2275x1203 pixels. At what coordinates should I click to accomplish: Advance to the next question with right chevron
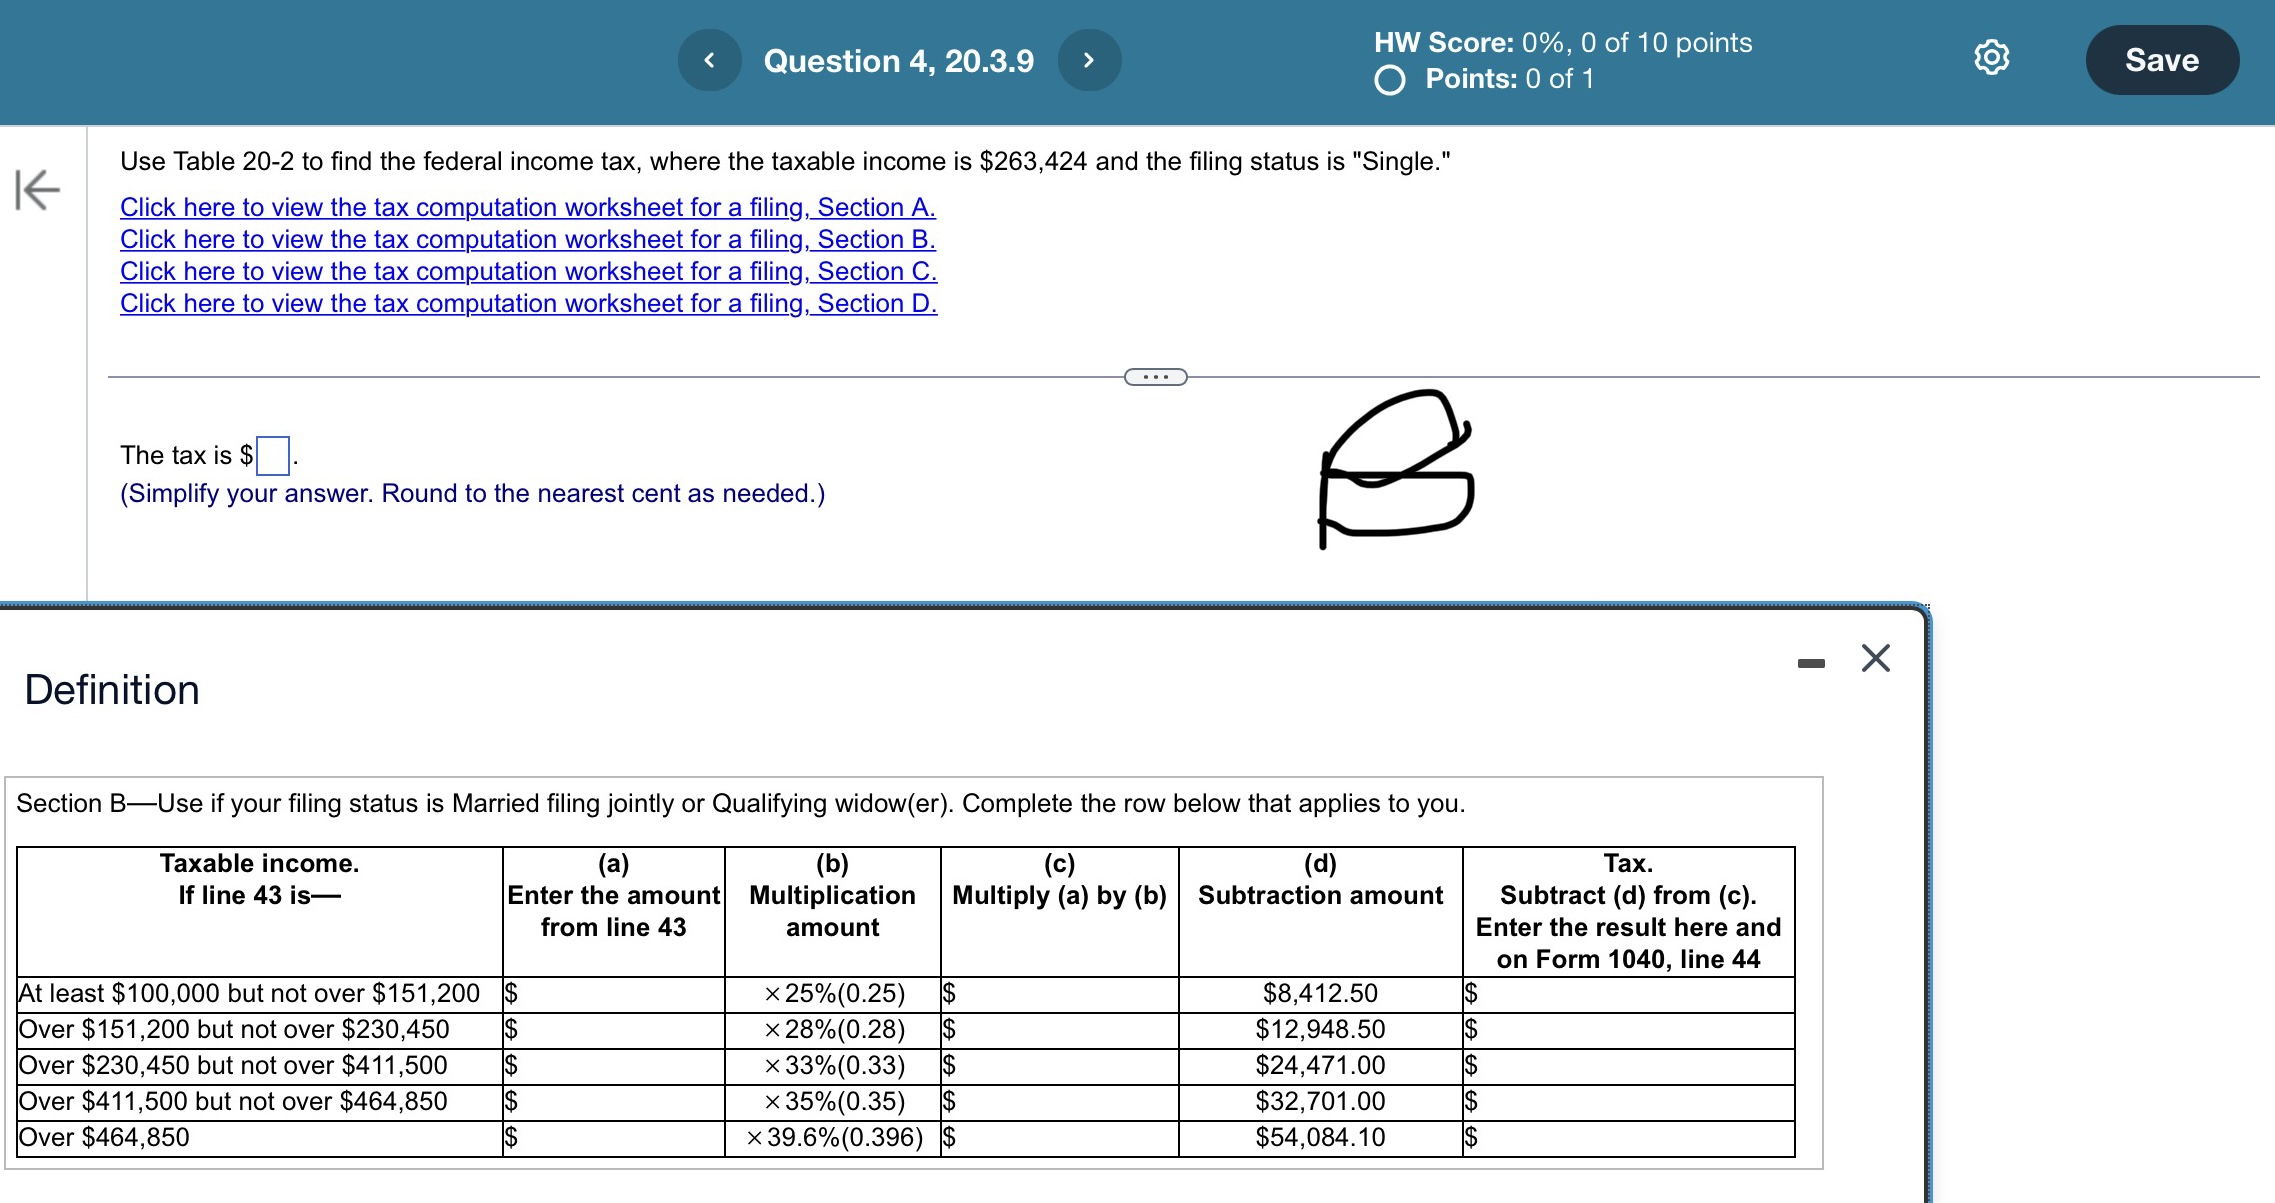(x=1088, y=59)
